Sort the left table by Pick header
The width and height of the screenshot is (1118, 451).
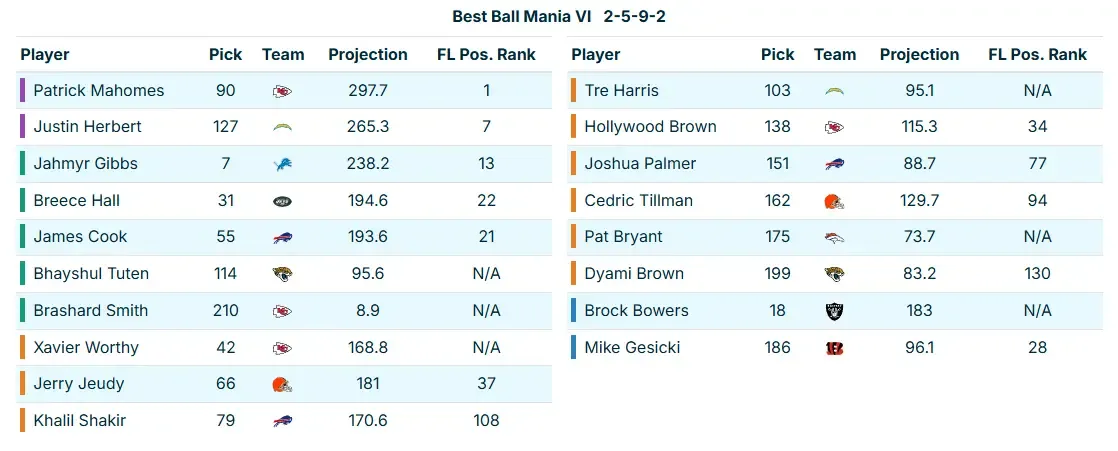tap(225, 55)
